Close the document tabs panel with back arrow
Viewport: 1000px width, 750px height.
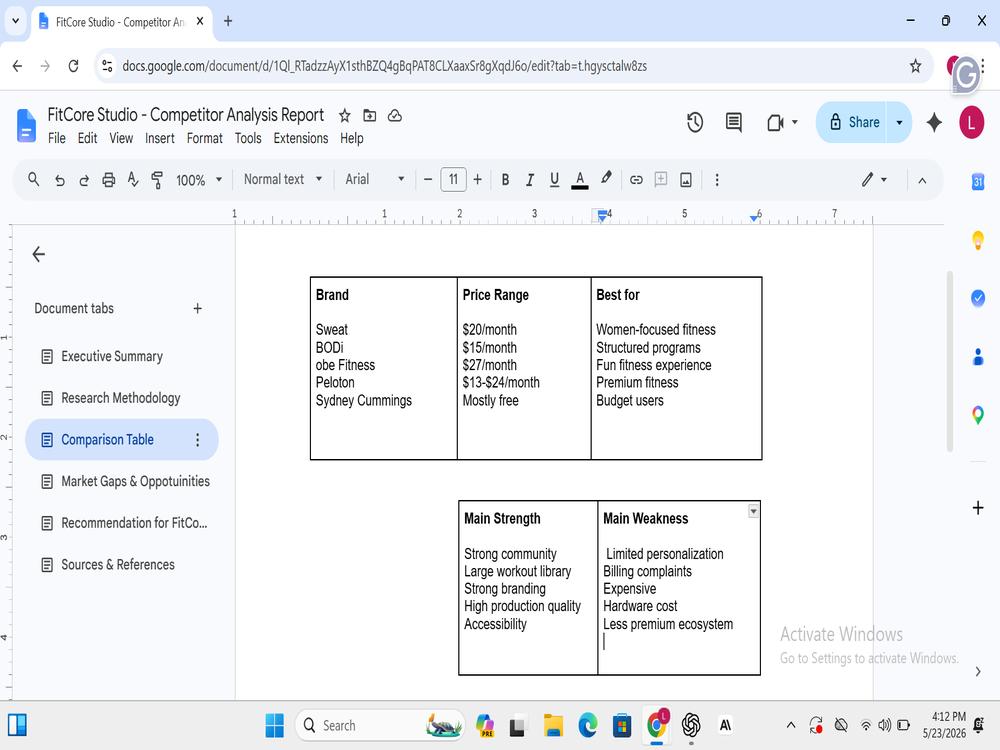point(38,254)
